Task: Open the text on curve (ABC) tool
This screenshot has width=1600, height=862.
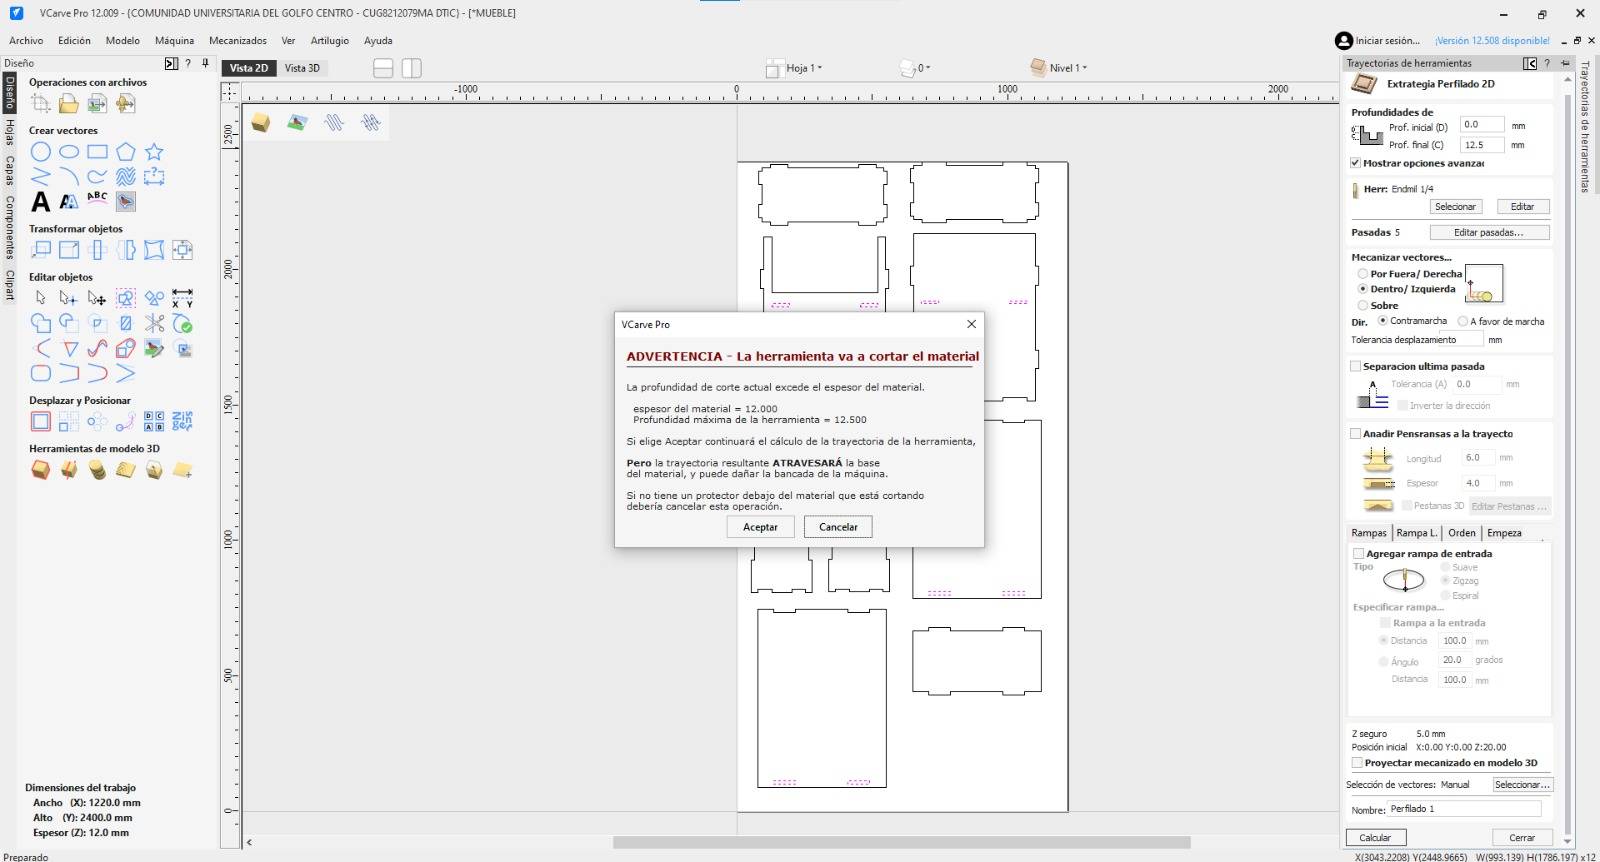Action: coord(97,199)
